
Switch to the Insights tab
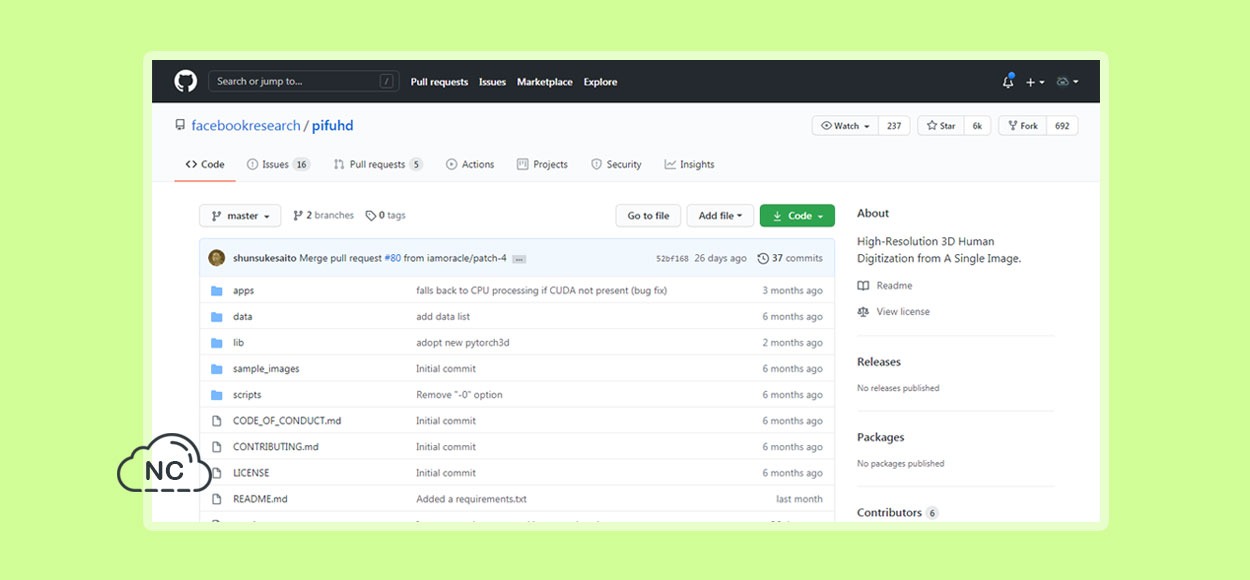[689, 165]
